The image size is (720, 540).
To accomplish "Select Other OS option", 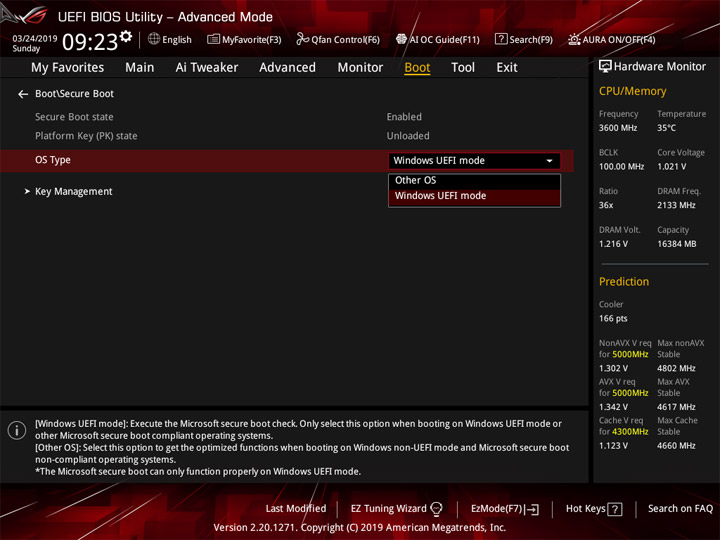I will pos(474,180).
